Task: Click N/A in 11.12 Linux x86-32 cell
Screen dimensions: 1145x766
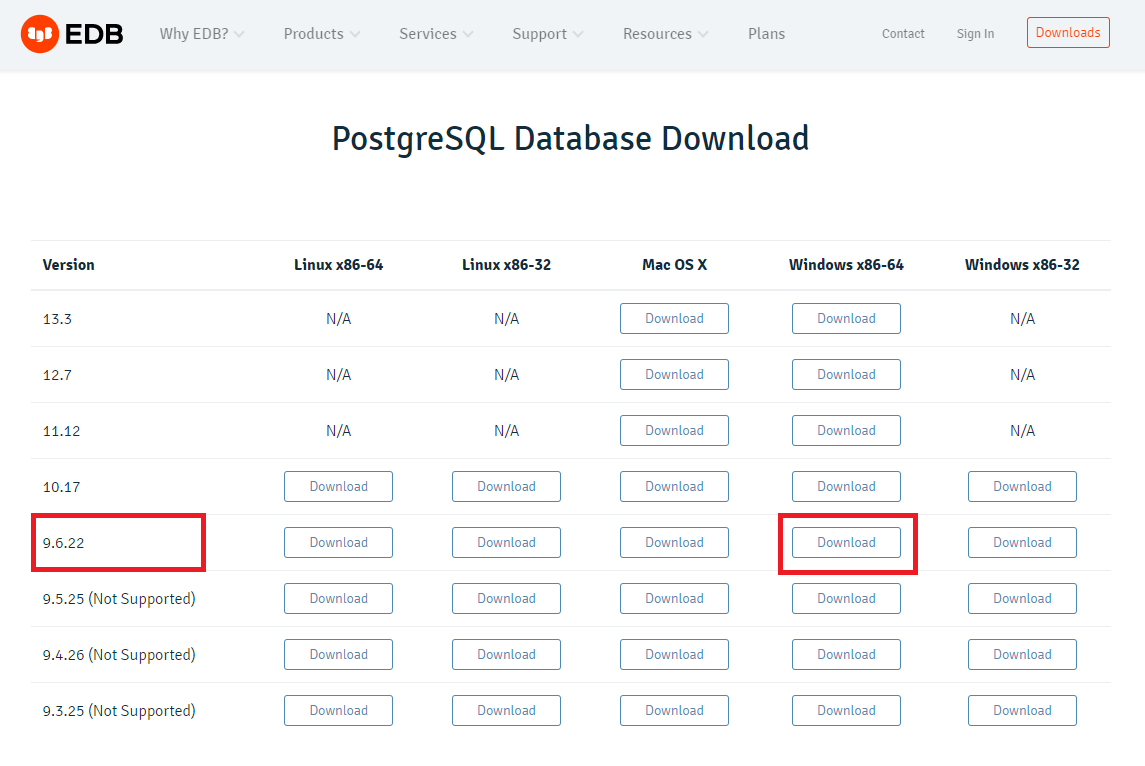Action: pos(506,432)
